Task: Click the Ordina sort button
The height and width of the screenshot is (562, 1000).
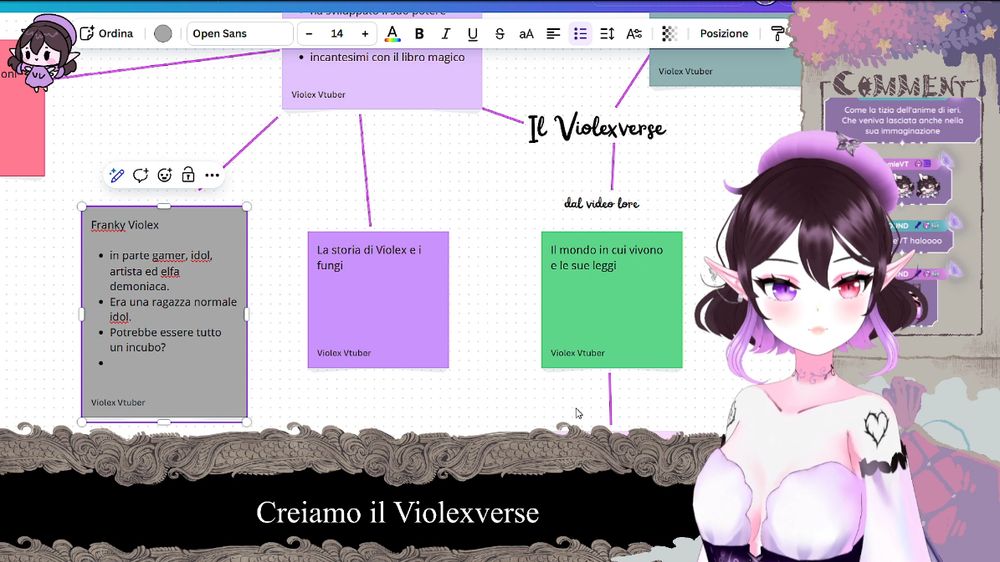Action: 107,33
